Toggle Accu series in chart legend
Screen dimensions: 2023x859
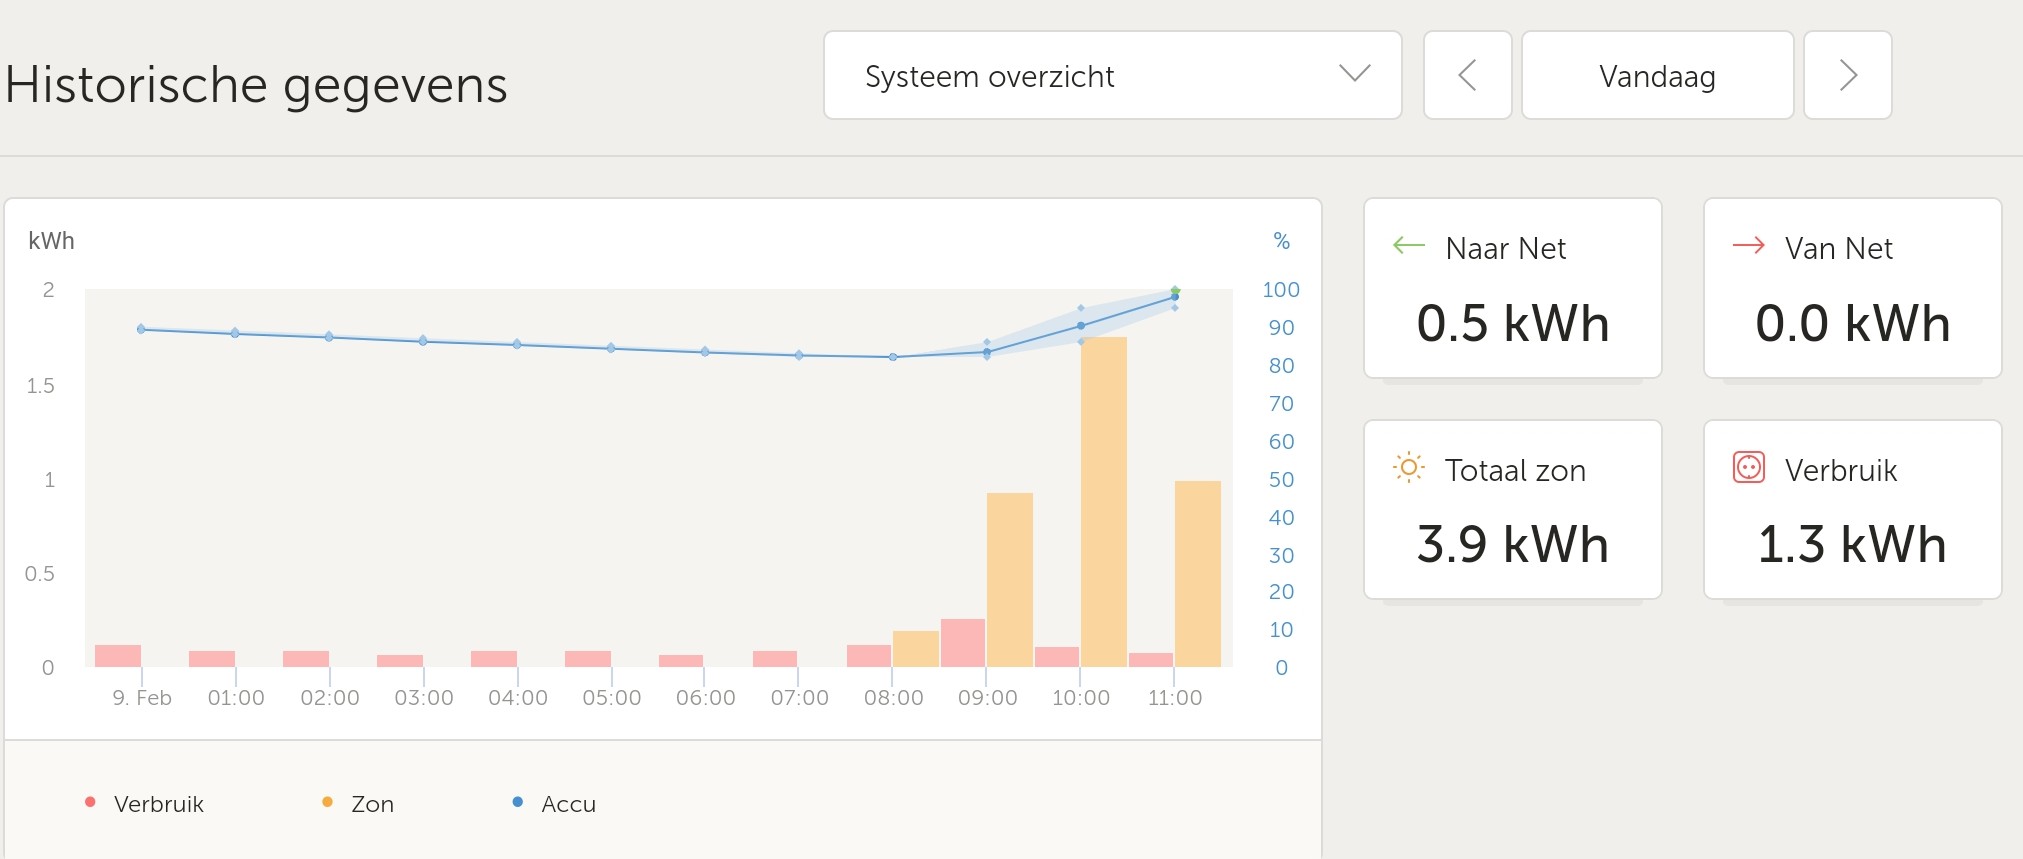tap(568, 804)
